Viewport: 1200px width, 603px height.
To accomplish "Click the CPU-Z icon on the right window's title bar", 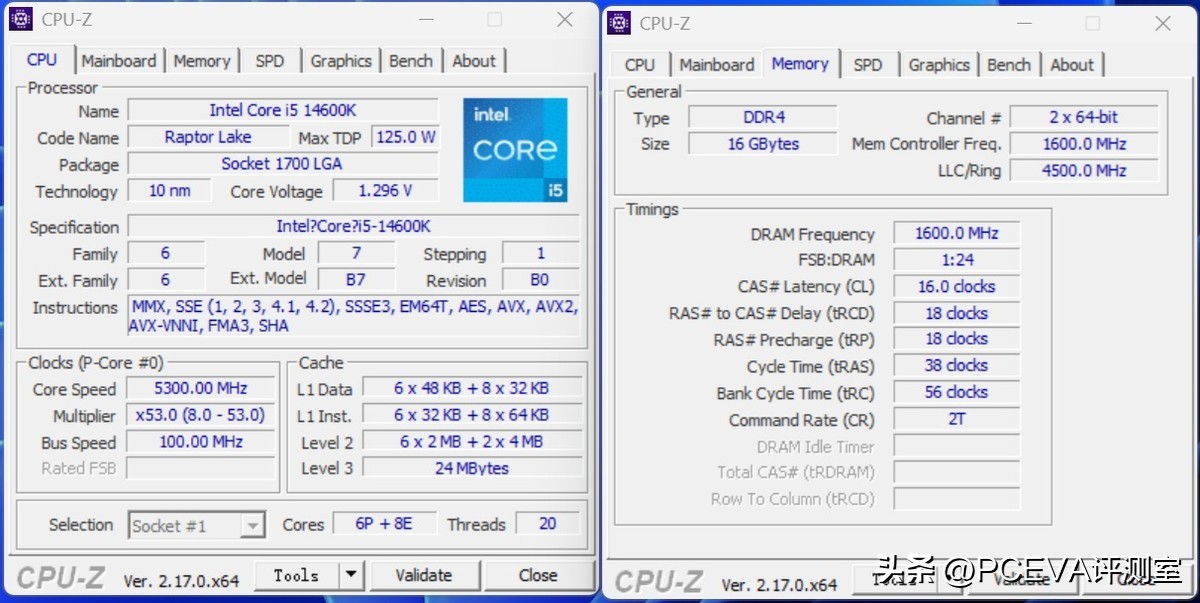I will click(x=618, y=22).
